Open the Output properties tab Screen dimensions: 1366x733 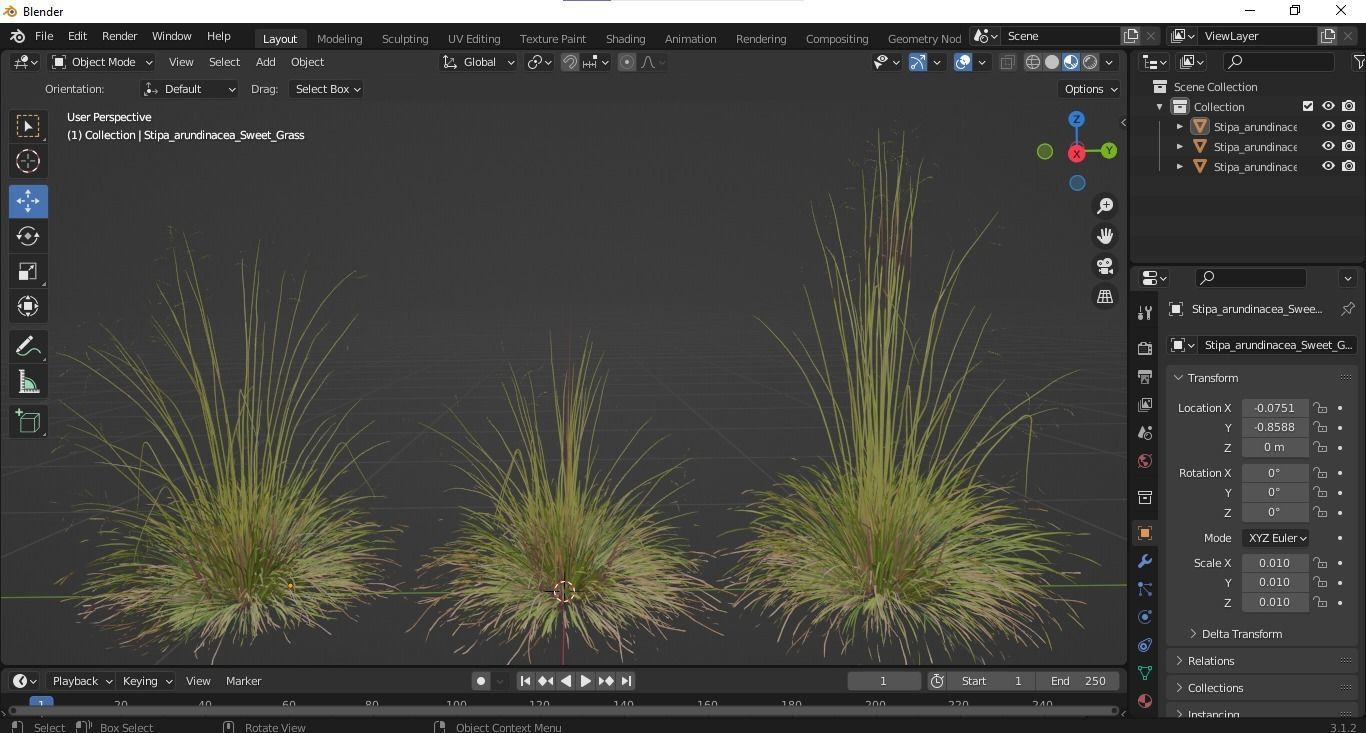[1145, 377]
